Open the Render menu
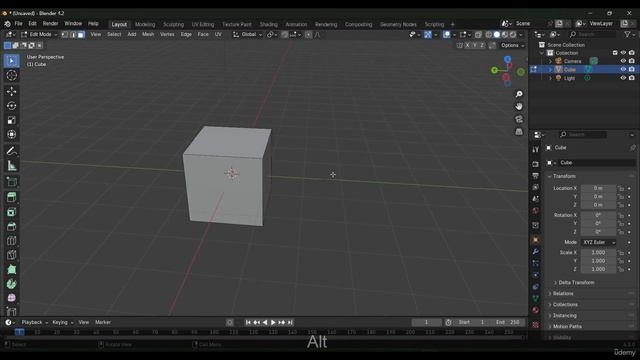This screenshot has height=360, width=640. coord(50,24)
